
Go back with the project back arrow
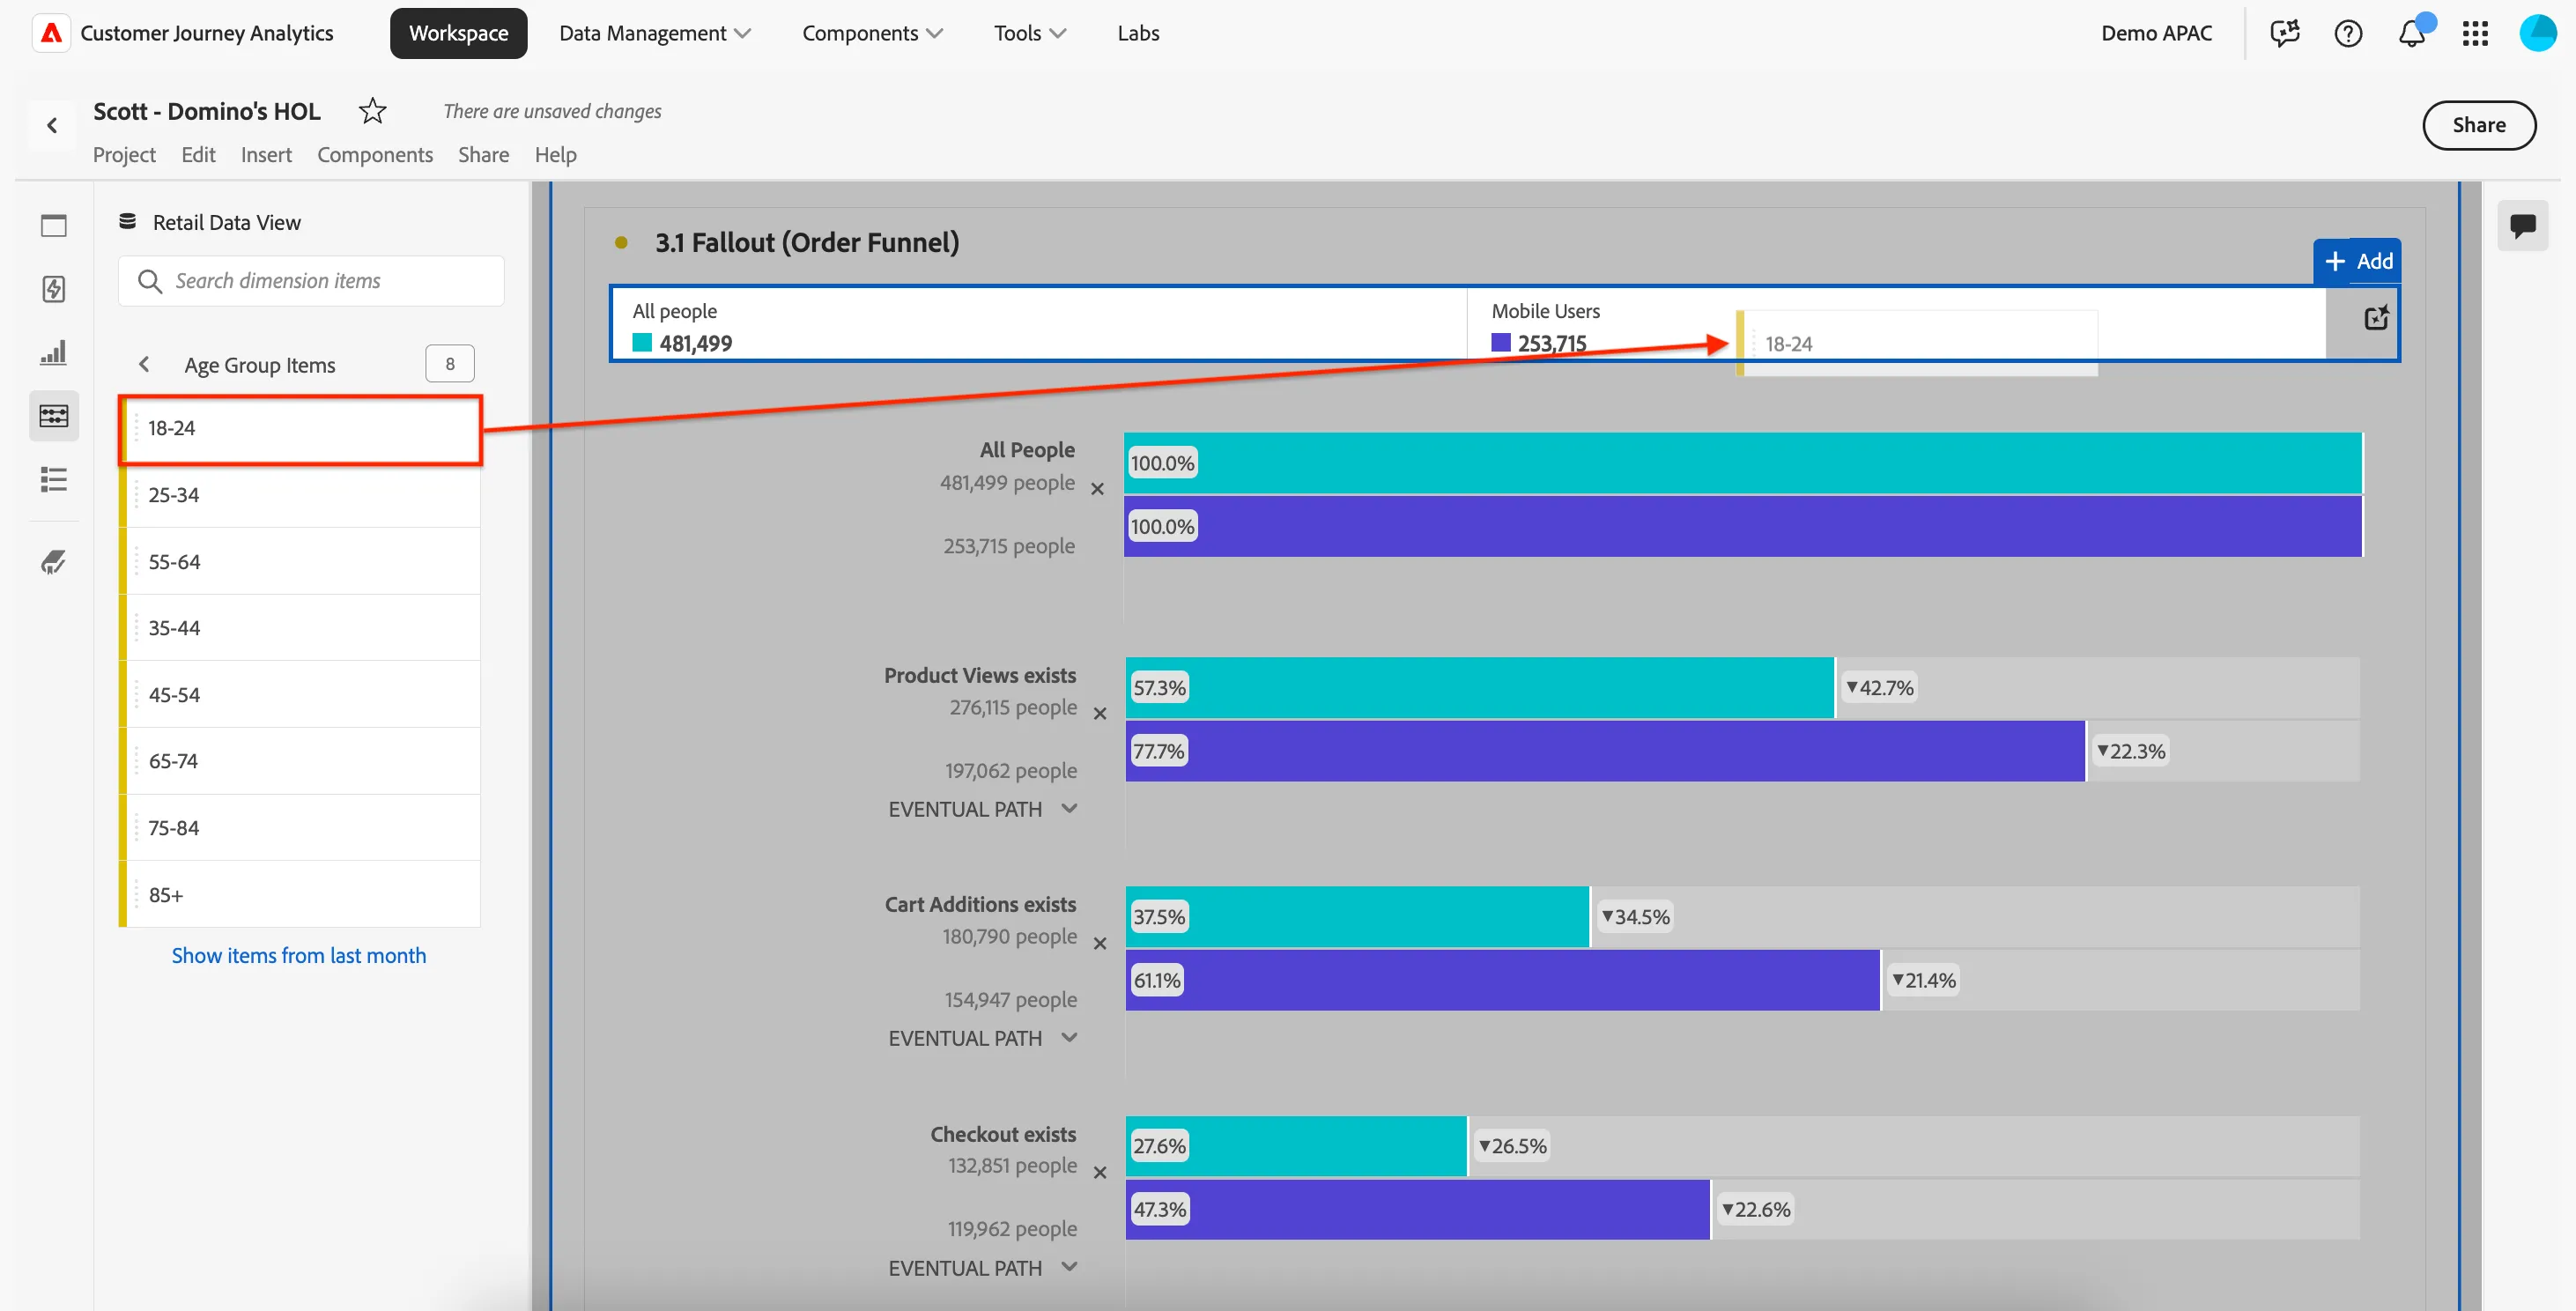click(x=52, y=125)
